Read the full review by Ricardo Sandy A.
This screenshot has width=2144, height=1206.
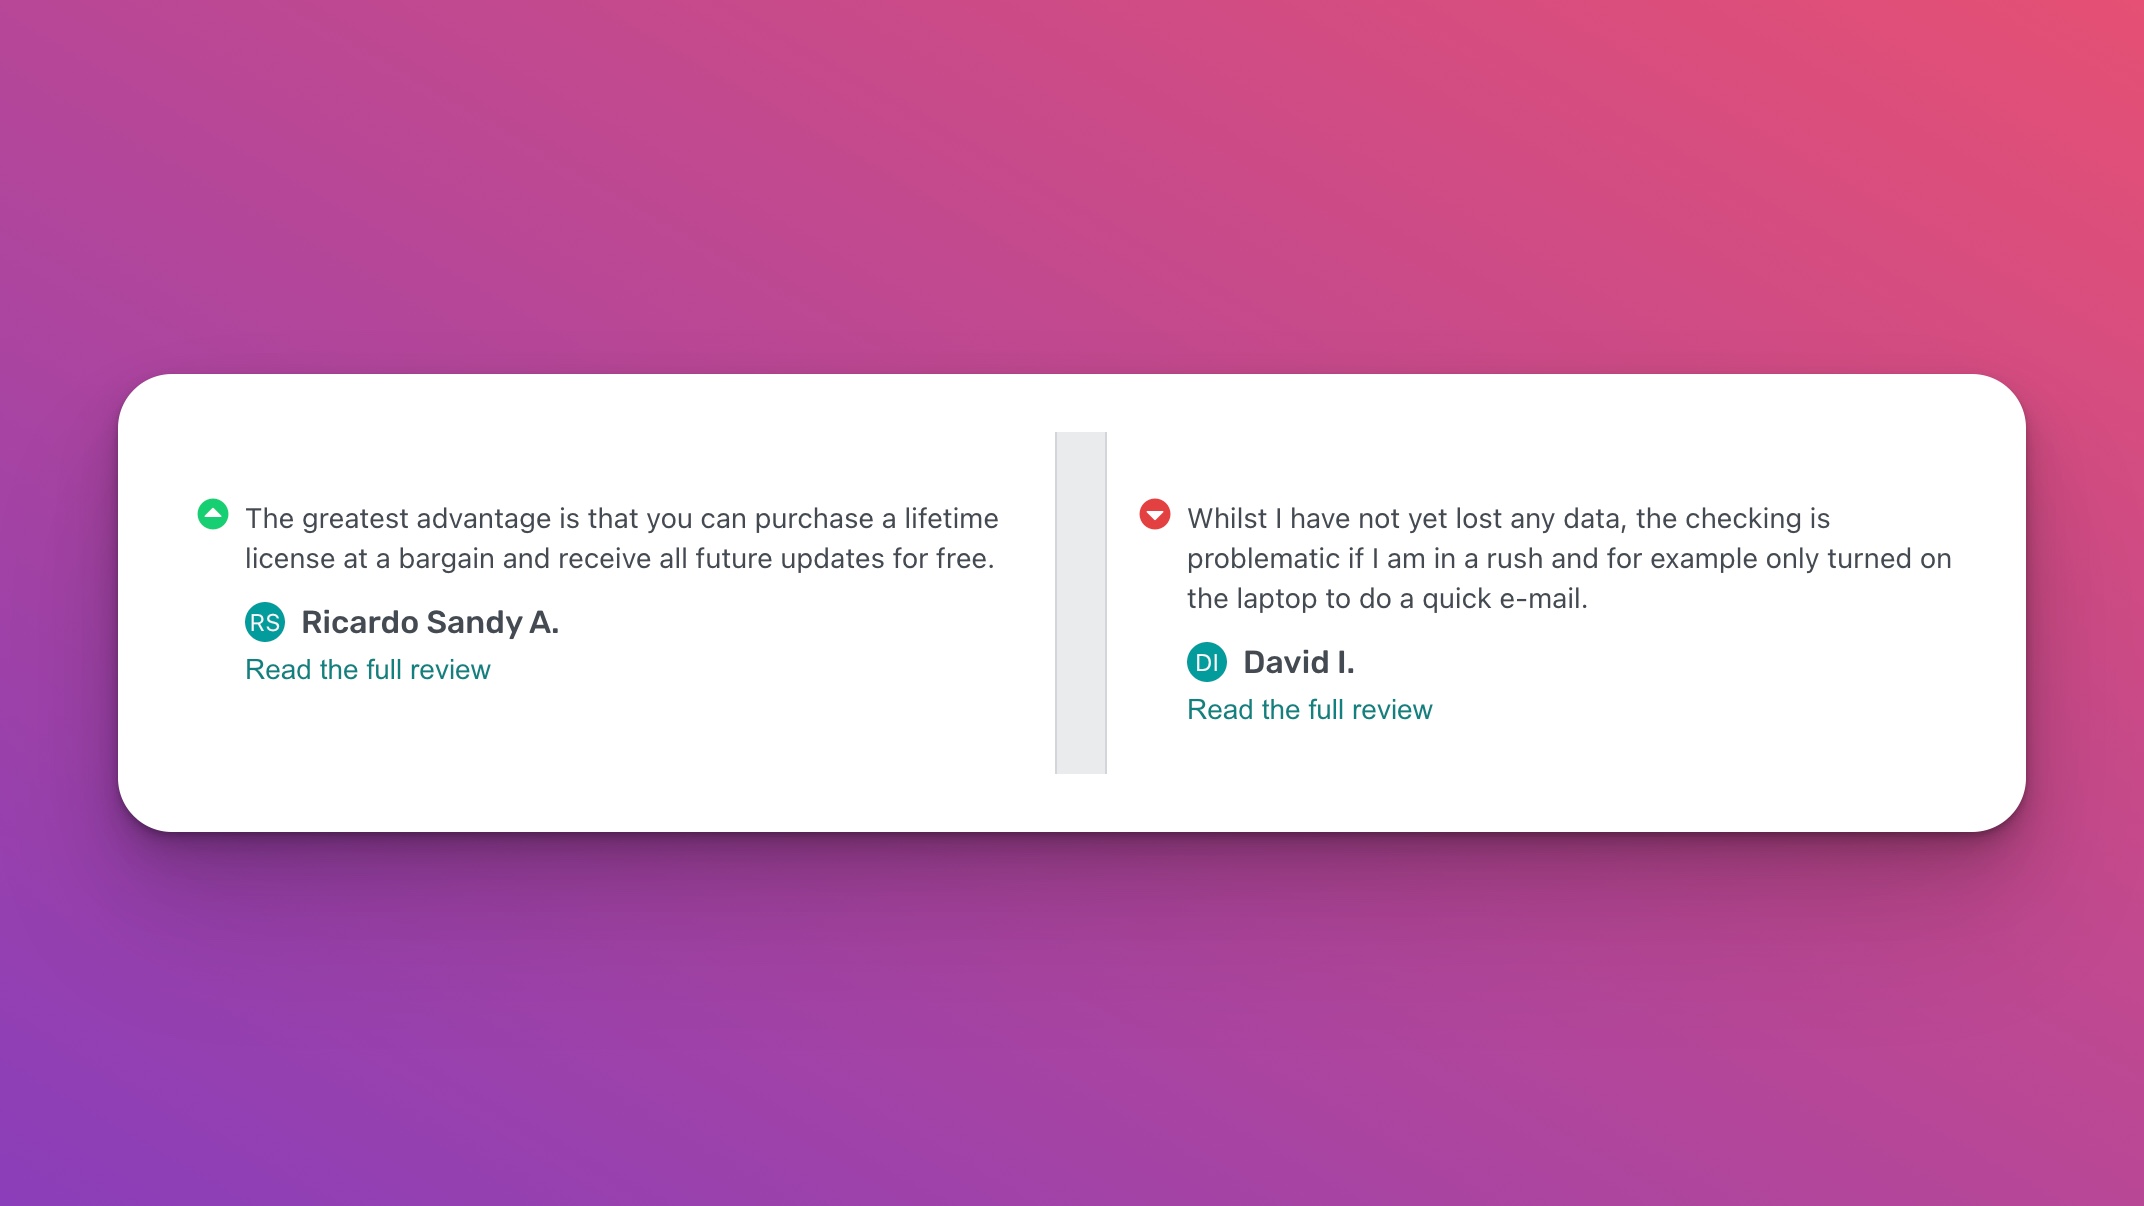pyautogui.click(x=367, y=669)
